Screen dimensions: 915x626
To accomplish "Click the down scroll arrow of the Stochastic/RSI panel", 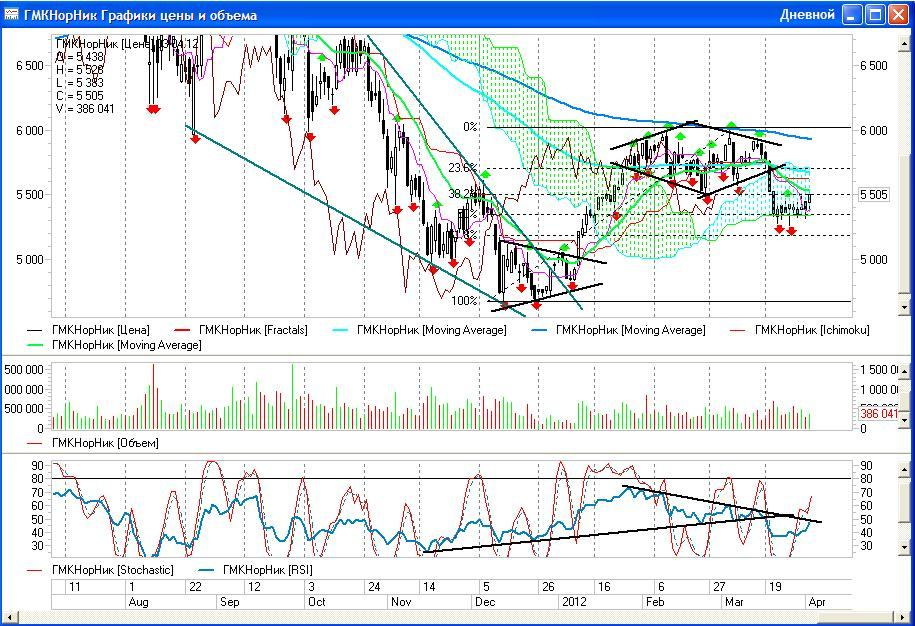I will point(904,548).
